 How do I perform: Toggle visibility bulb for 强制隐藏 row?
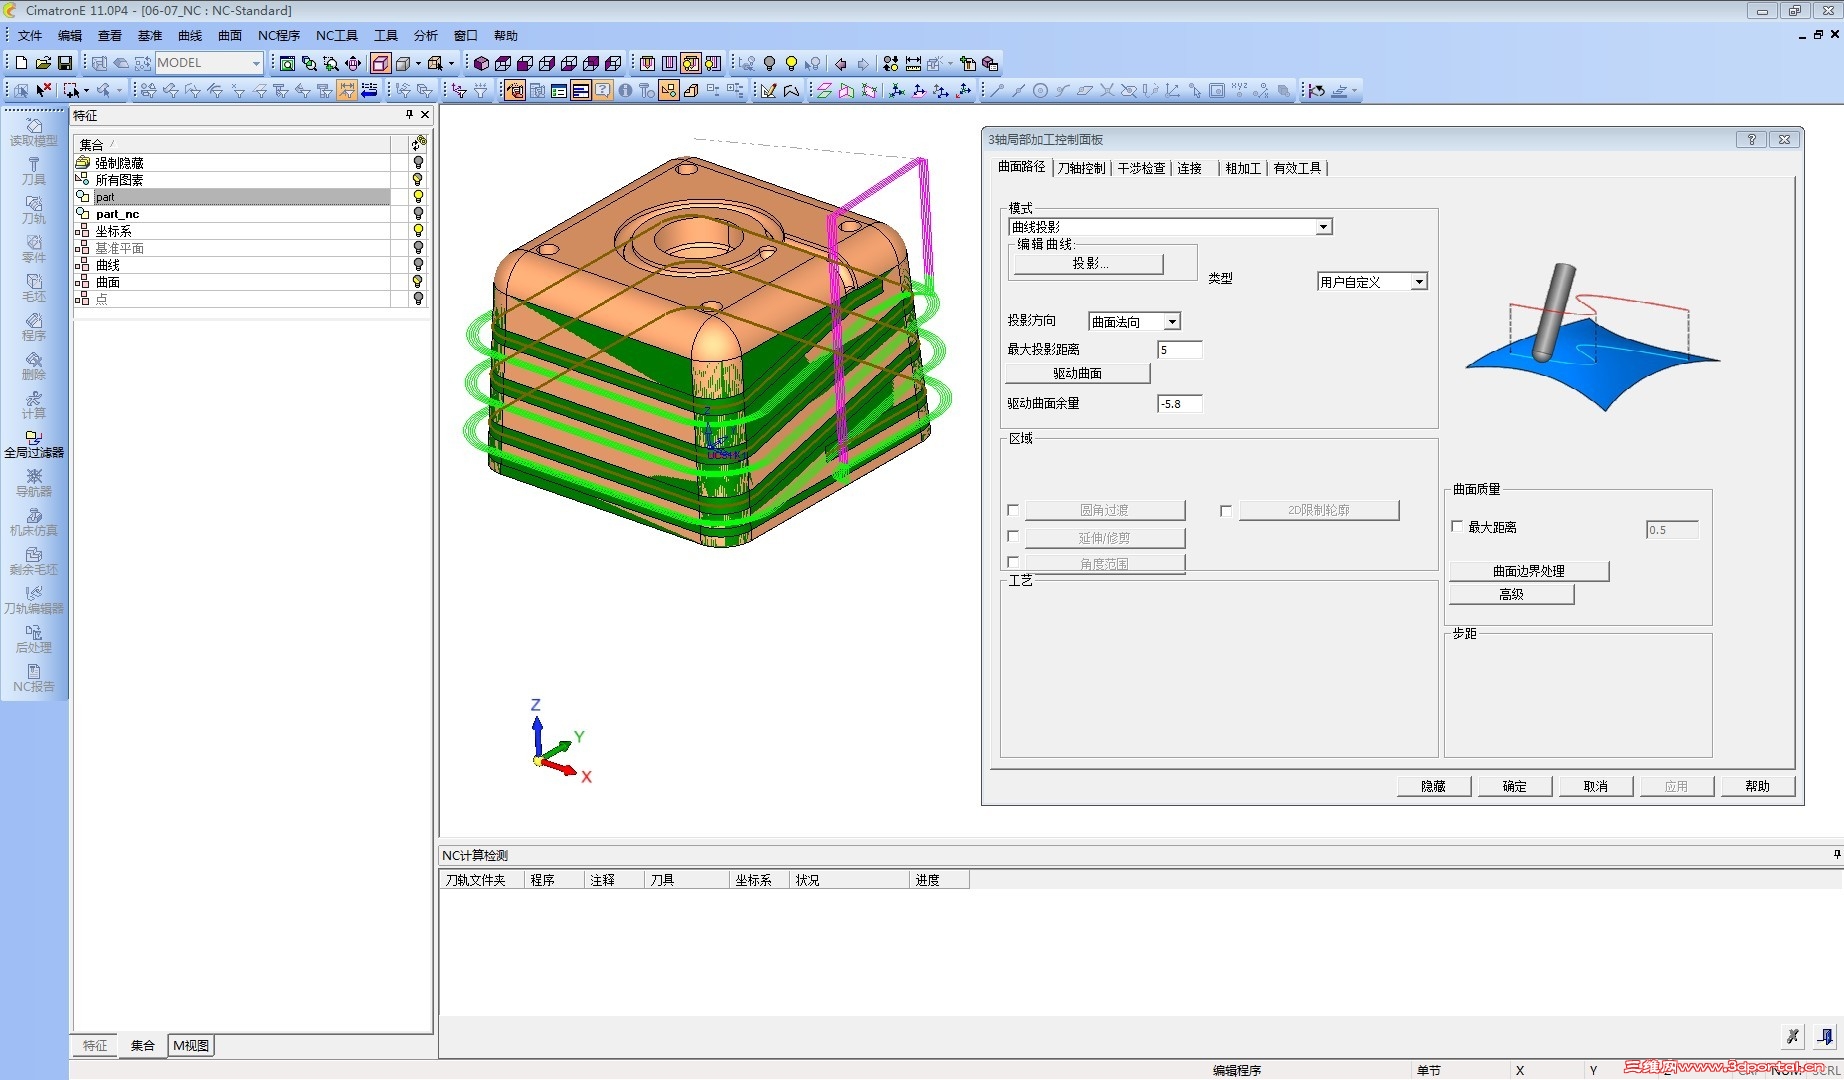click(418, 162)
